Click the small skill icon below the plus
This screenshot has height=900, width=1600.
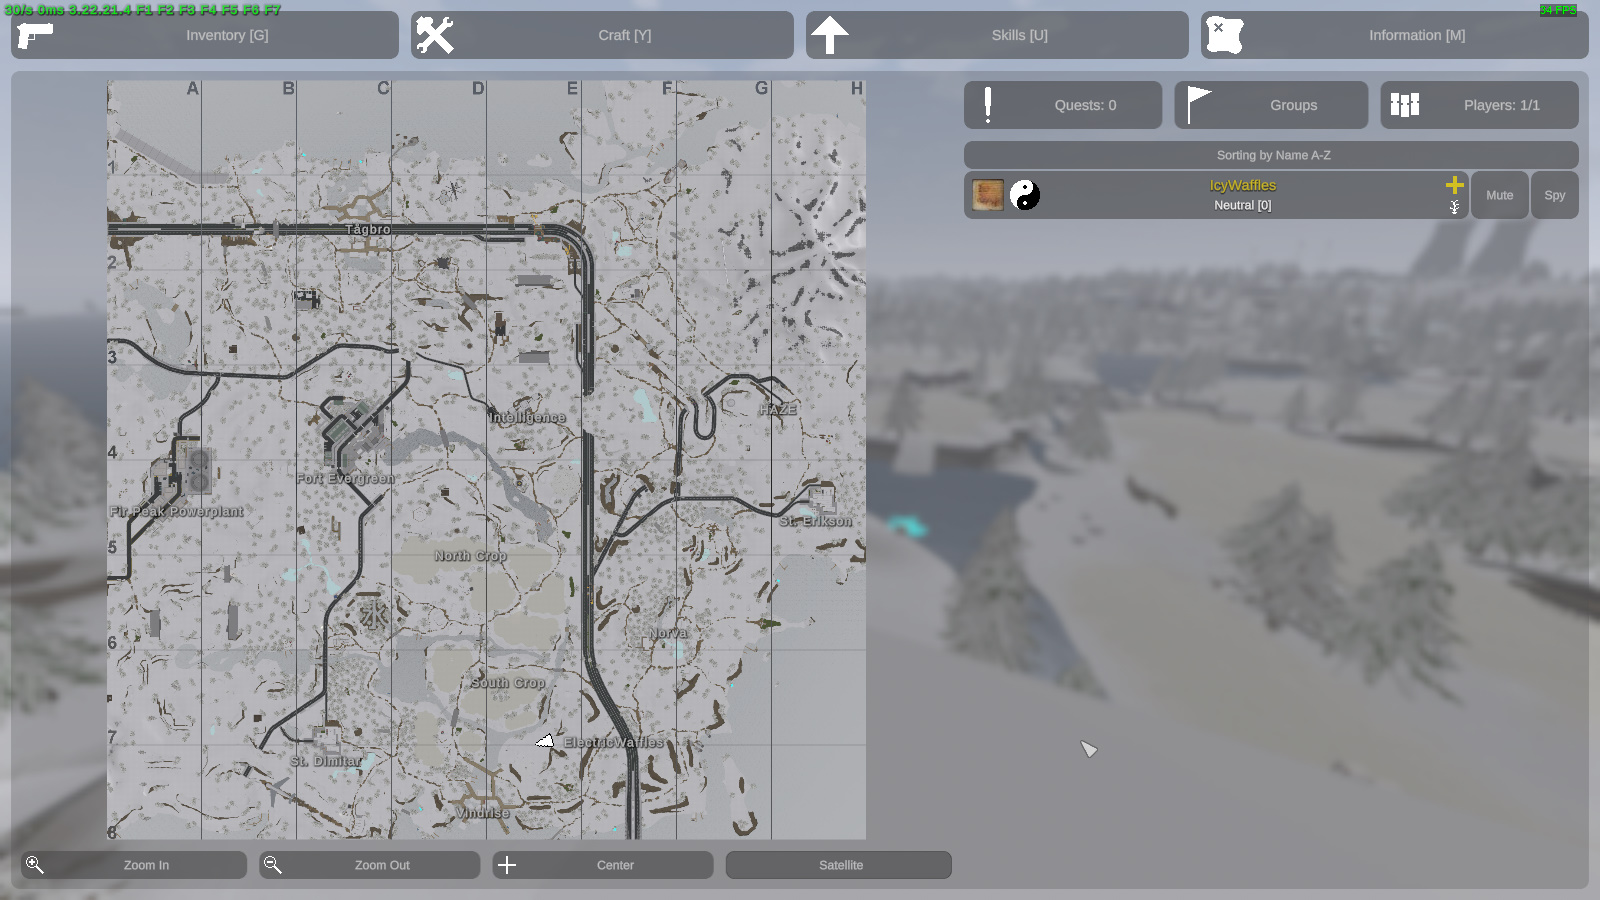click(1455, 207)
